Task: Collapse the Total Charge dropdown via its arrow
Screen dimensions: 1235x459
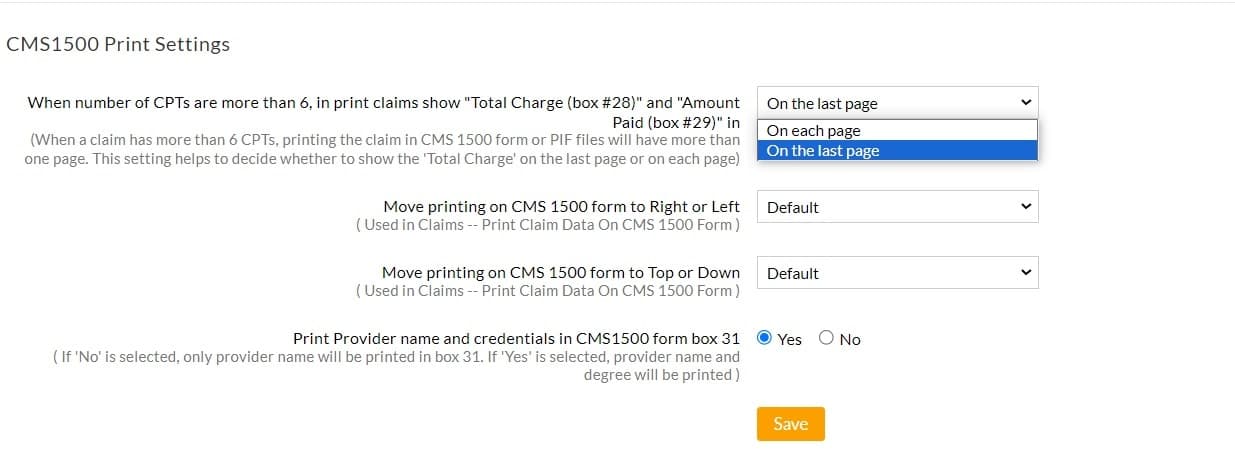Action: tap(1024, 102)
